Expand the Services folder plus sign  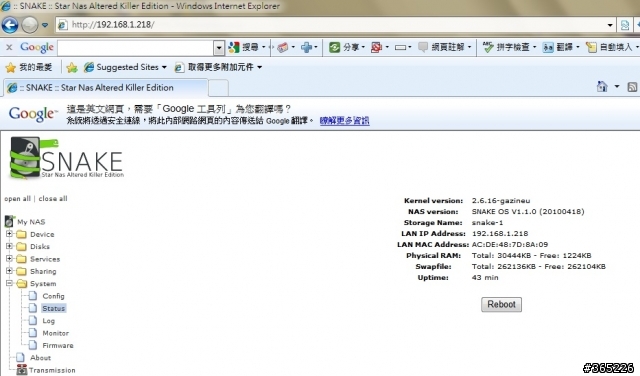[x=9, y=258]
